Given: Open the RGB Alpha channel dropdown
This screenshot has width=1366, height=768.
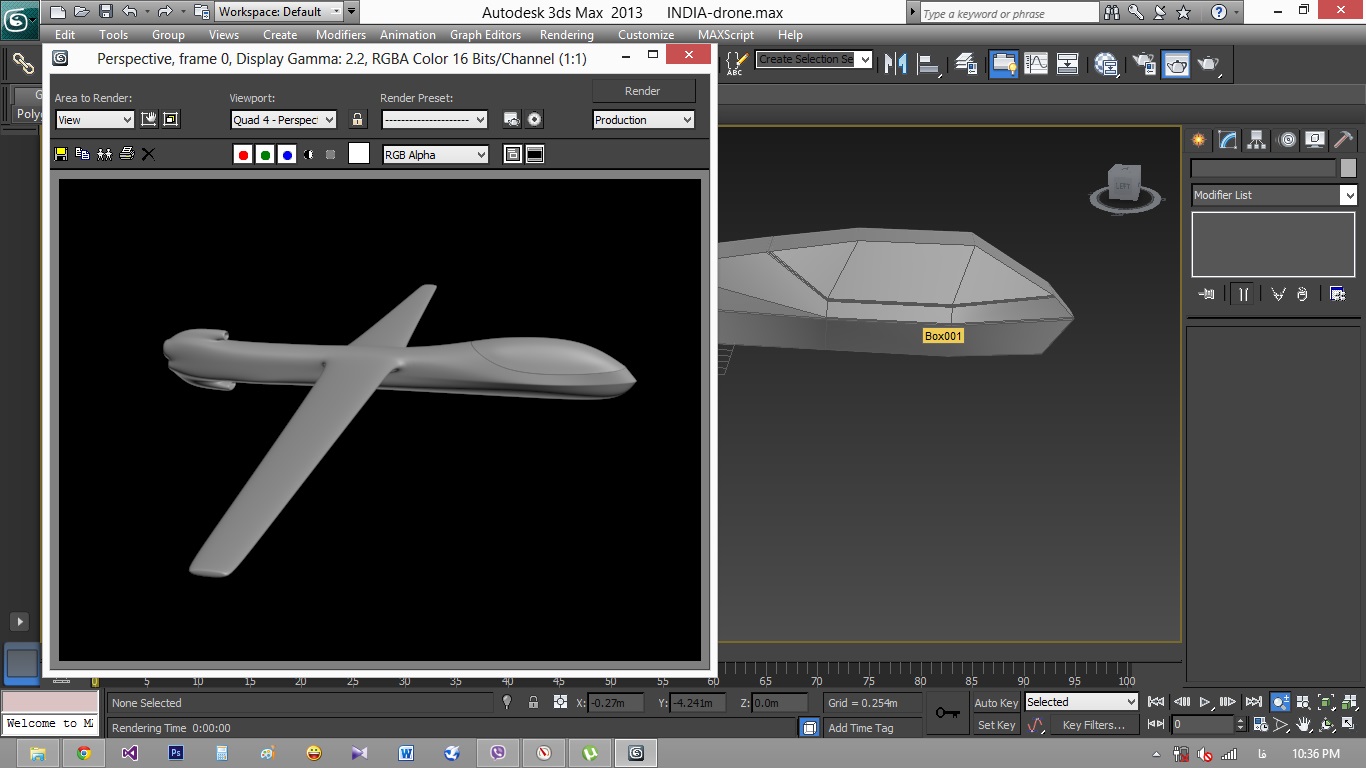Looking at the screenshot, I should [x=436, y=155].
